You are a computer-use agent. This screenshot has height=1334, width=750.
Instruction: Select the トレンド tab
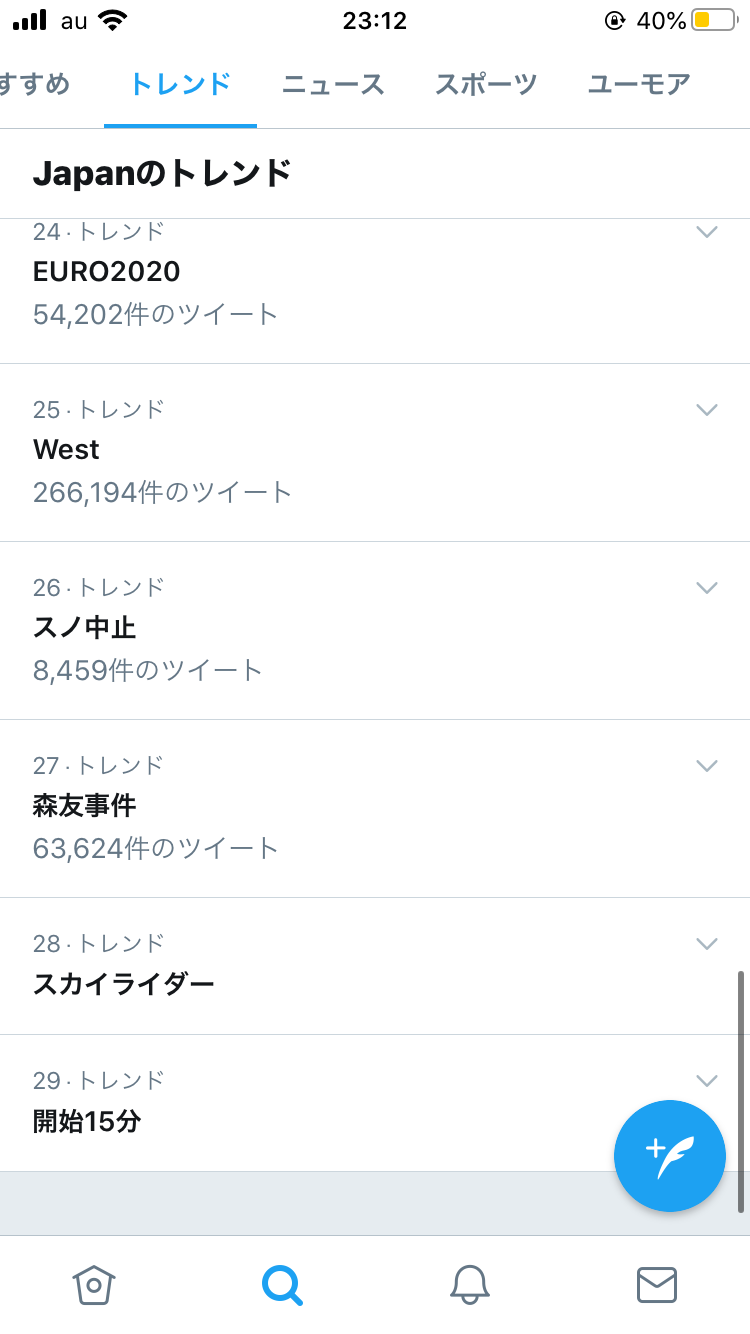click(181, 84)
